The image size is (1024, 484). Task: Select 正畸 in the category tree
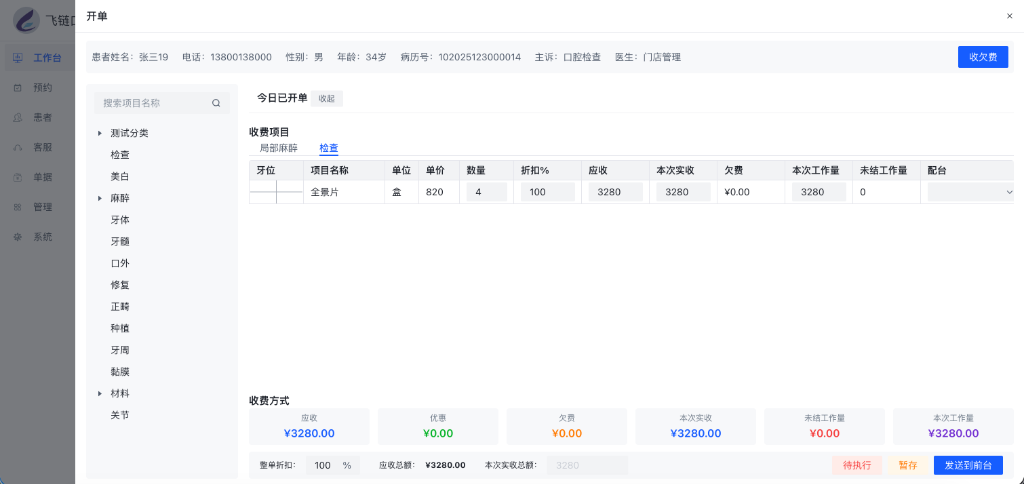coord(120,307)
